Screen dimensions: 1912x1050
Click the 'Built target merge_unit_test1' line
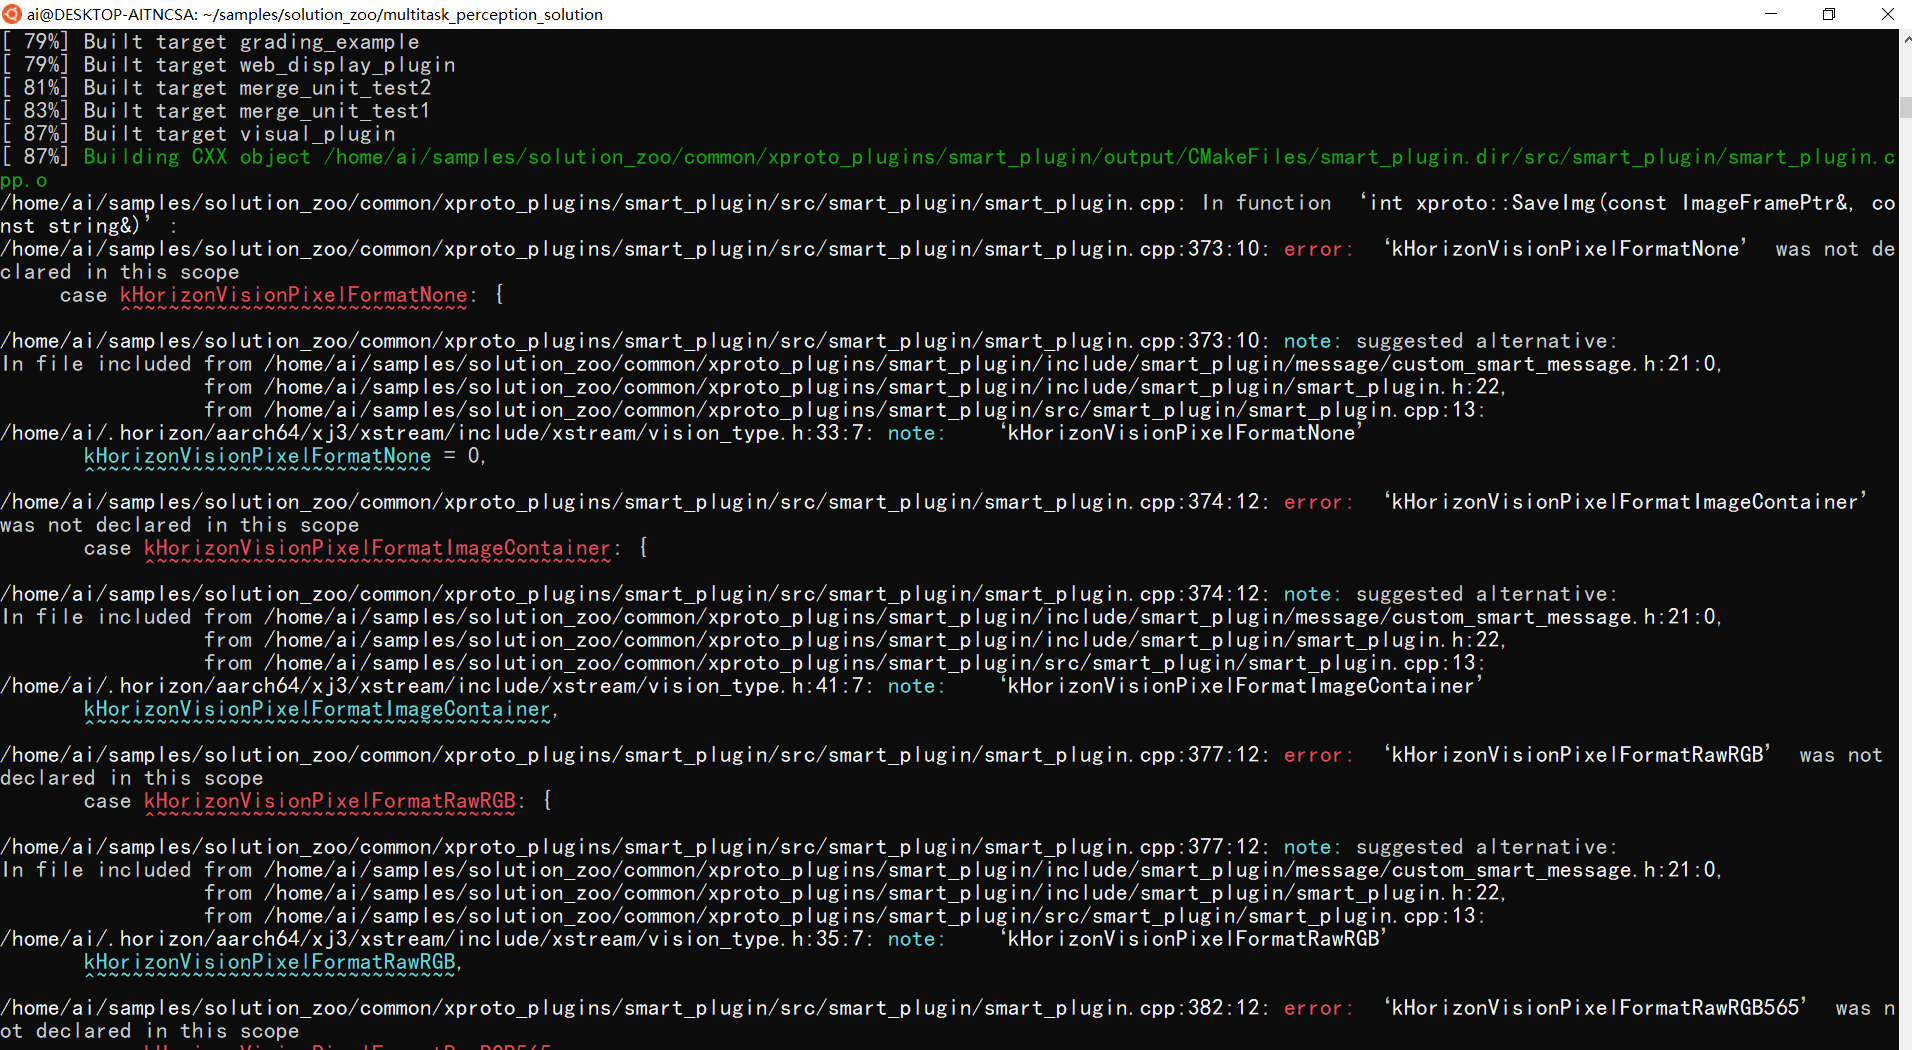click(x=257, y=111)
